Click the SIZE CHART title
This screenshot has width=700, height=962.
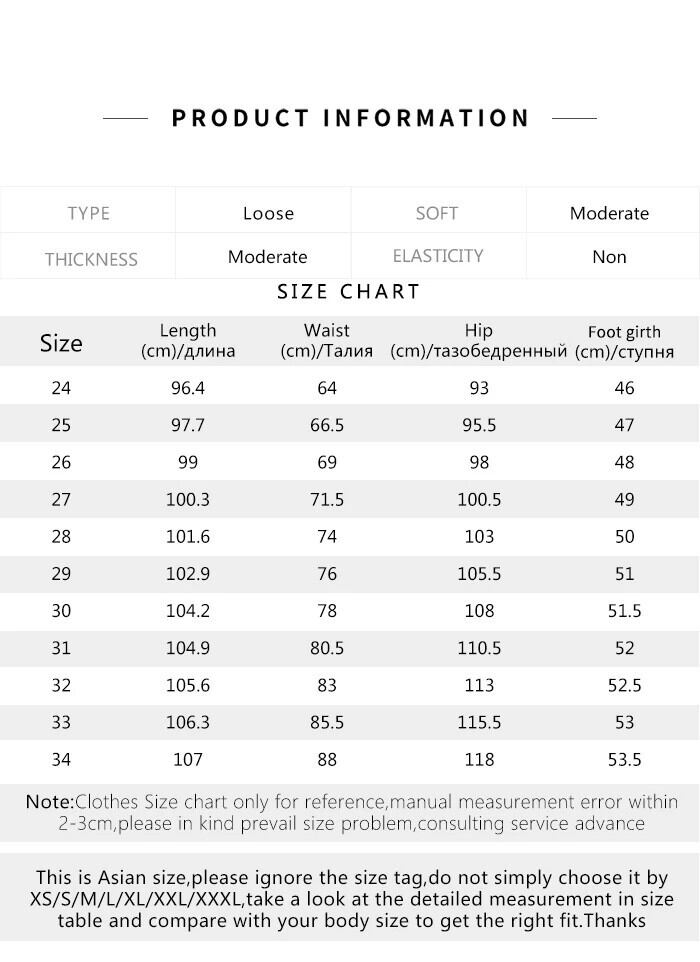(349, 292)
